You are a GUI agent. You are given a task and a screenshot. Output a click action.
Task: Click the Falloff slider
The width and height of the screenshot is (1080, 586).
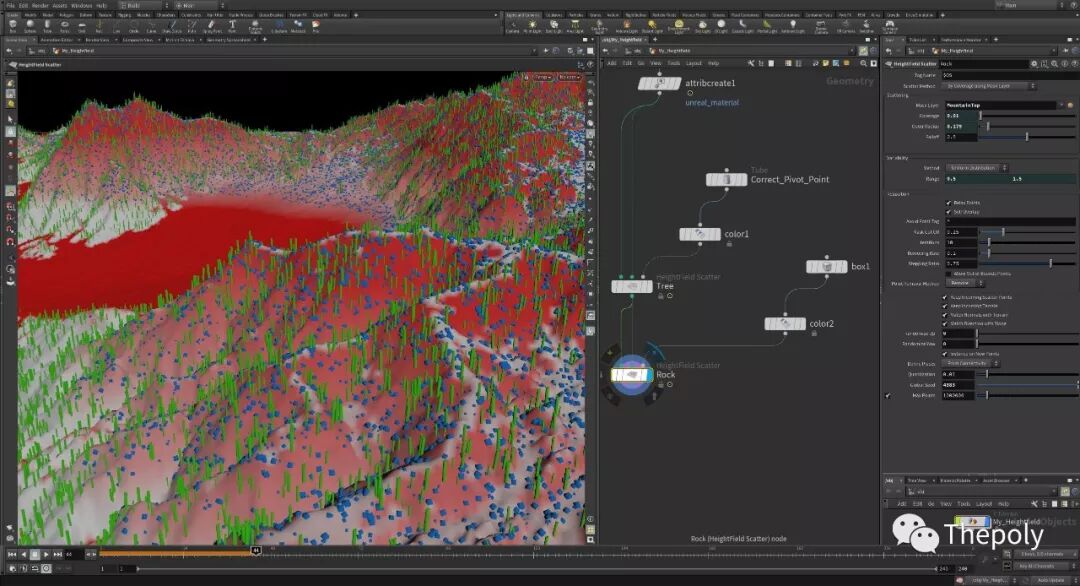coord(1026,137)
